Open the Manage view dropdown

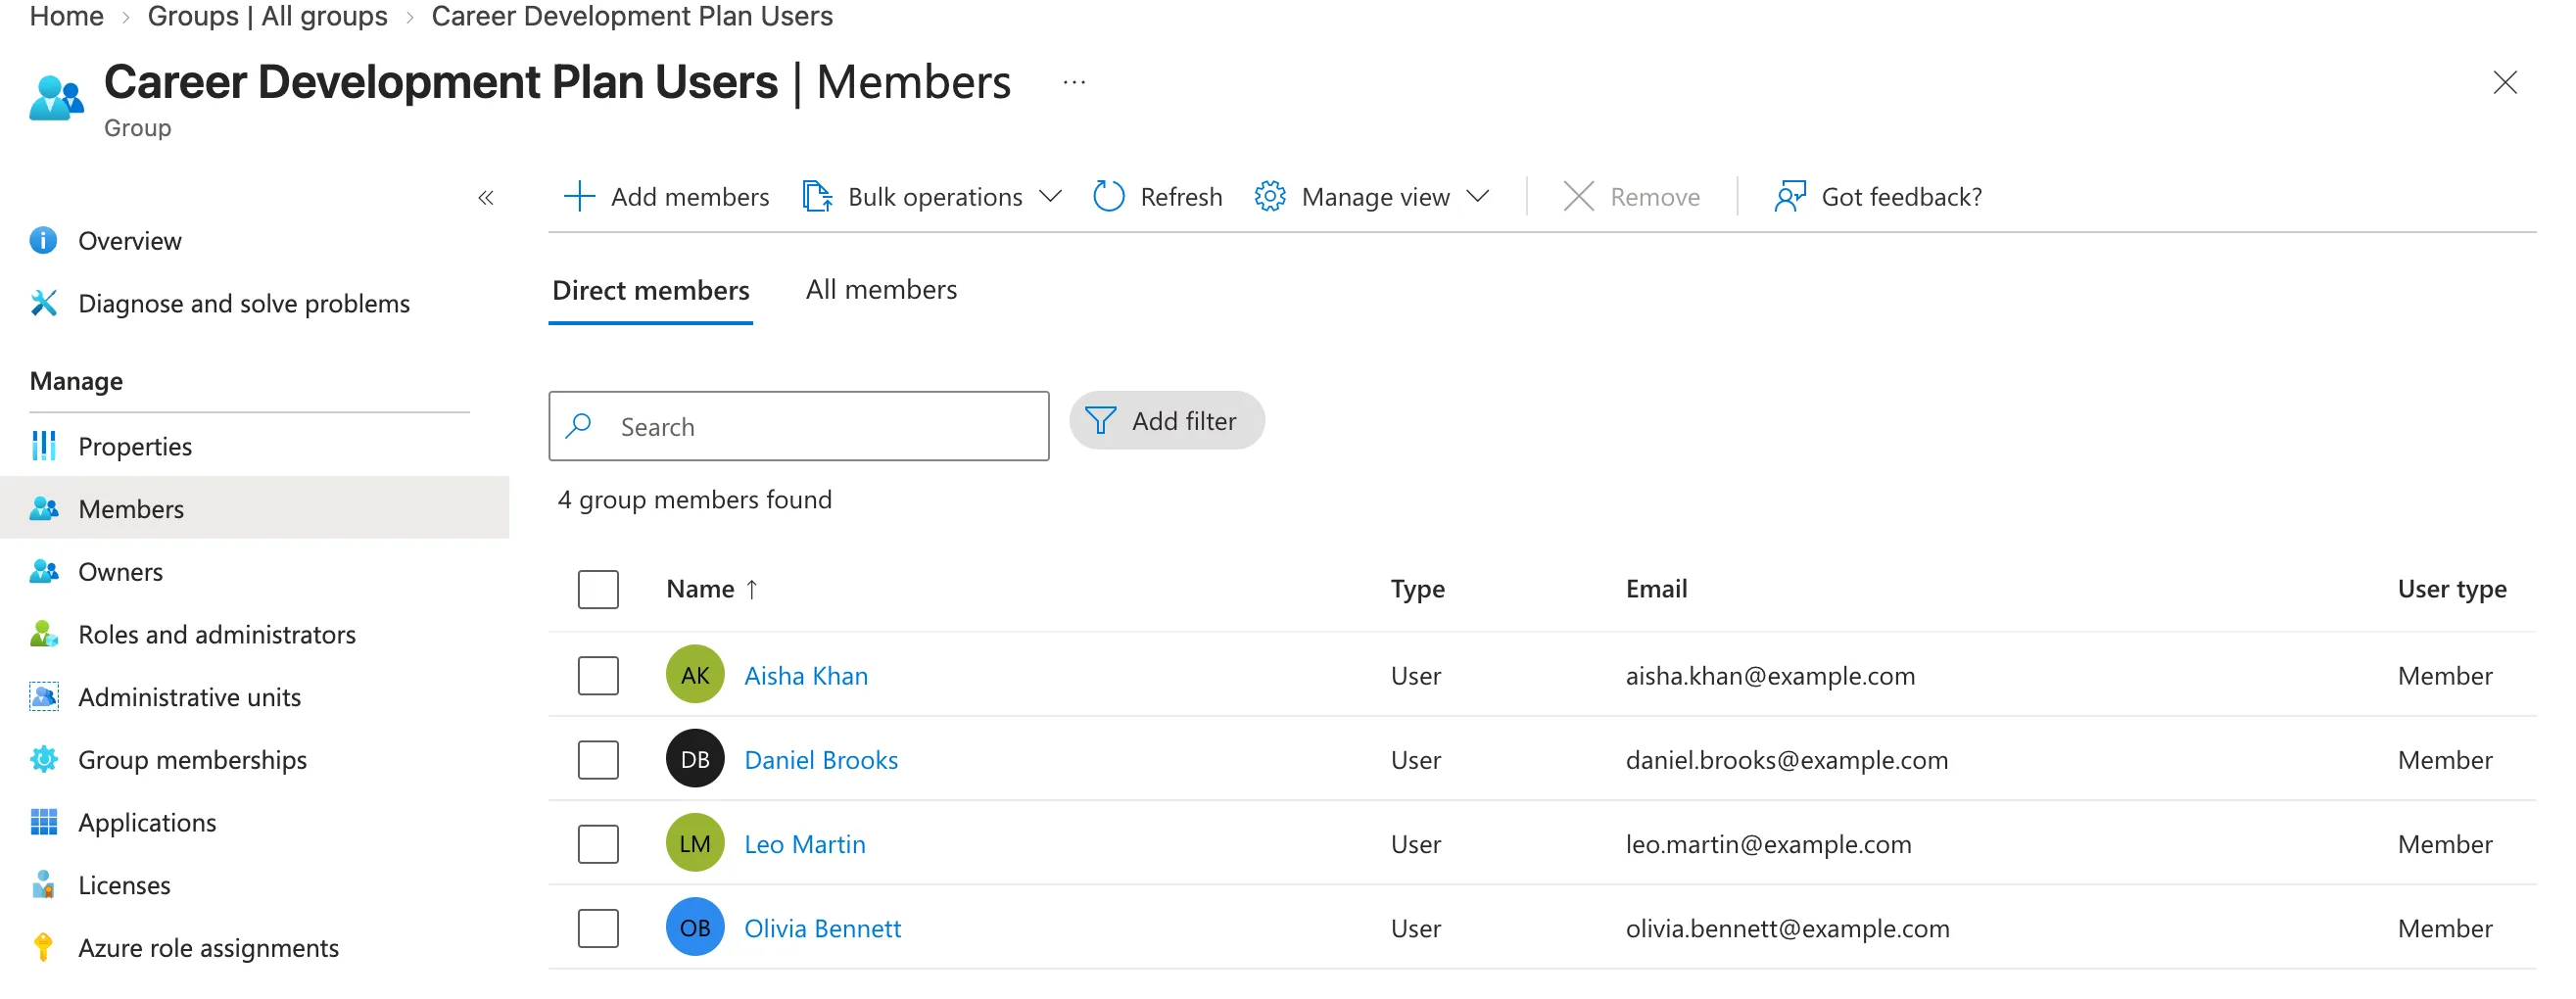[x=1372, y=197]
